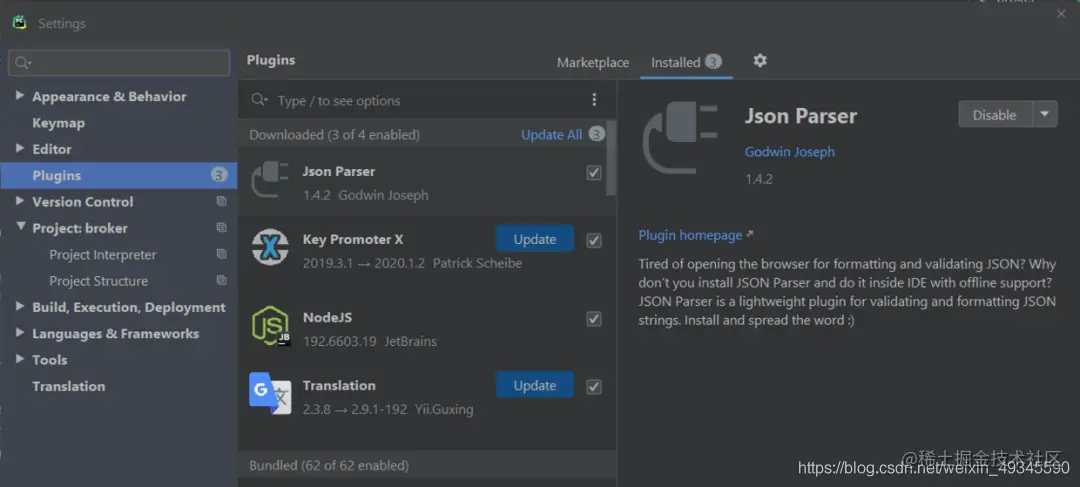The width and height of the screenshot is (1080, 487).
Task: Click the PyCharm logo in title bar
Action: (20, 23)
